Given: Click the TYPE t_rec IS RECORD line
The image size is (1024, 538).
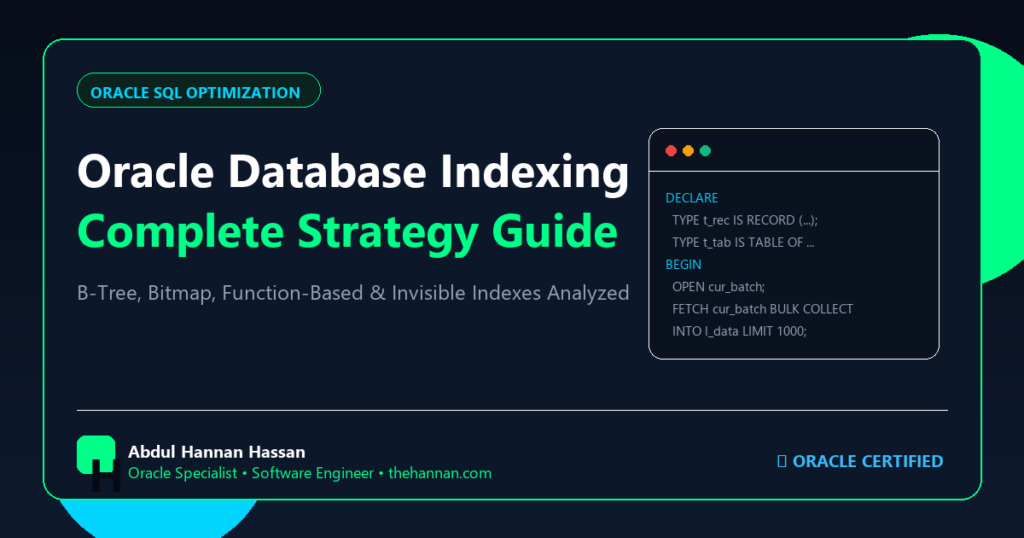Looking at the screenshot, I should (x=744, y=220).
